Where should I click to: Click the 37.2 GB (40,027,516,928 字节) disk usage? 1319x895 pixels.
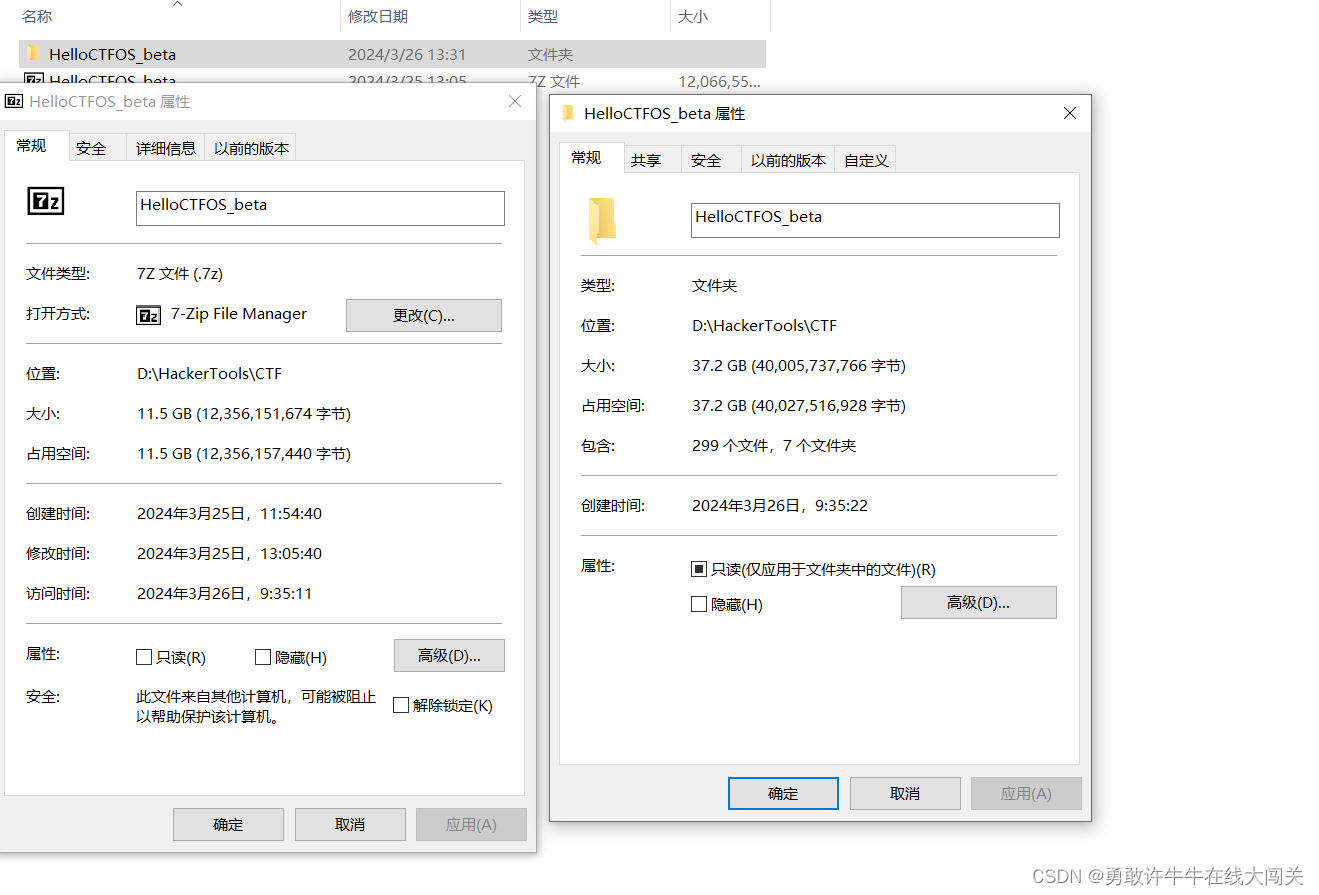[799, 406]
